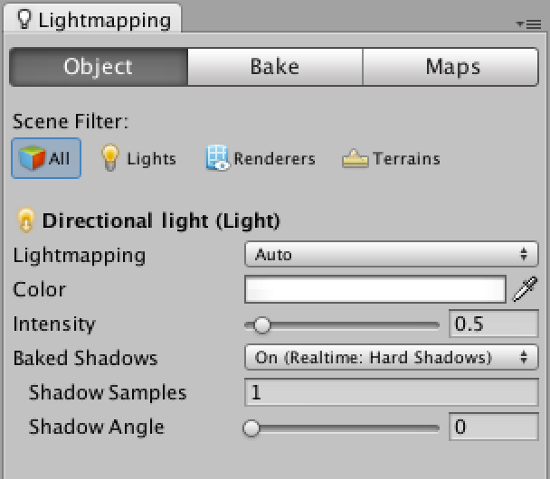This screenshot has height=479, width=550.
Task: Filter scene by Renderers grid icon
Action: point(217,158)
